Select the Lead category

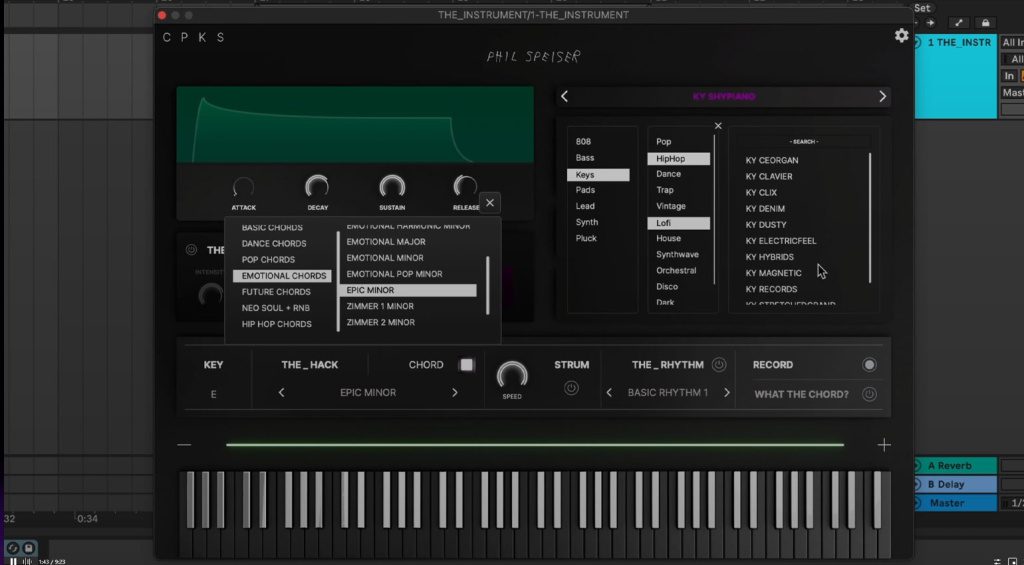(x=585, y=206)
